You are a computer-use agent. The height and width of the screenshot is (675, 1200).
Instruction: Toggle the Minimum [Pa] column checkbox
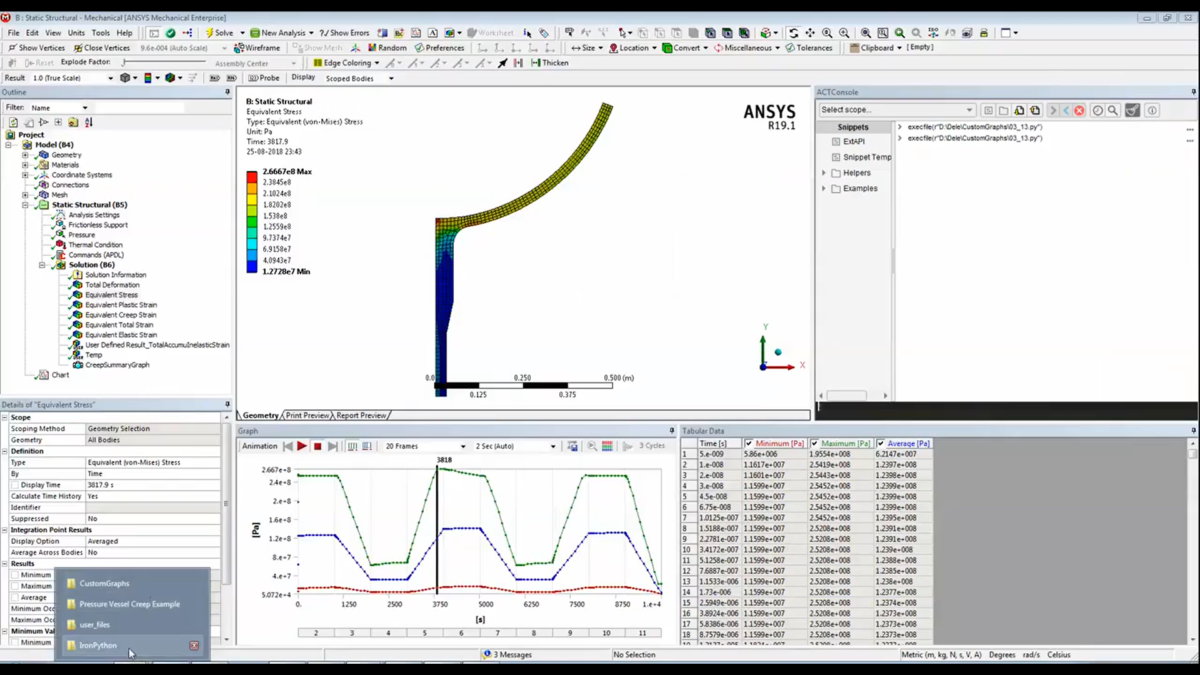tap(748, 443)
